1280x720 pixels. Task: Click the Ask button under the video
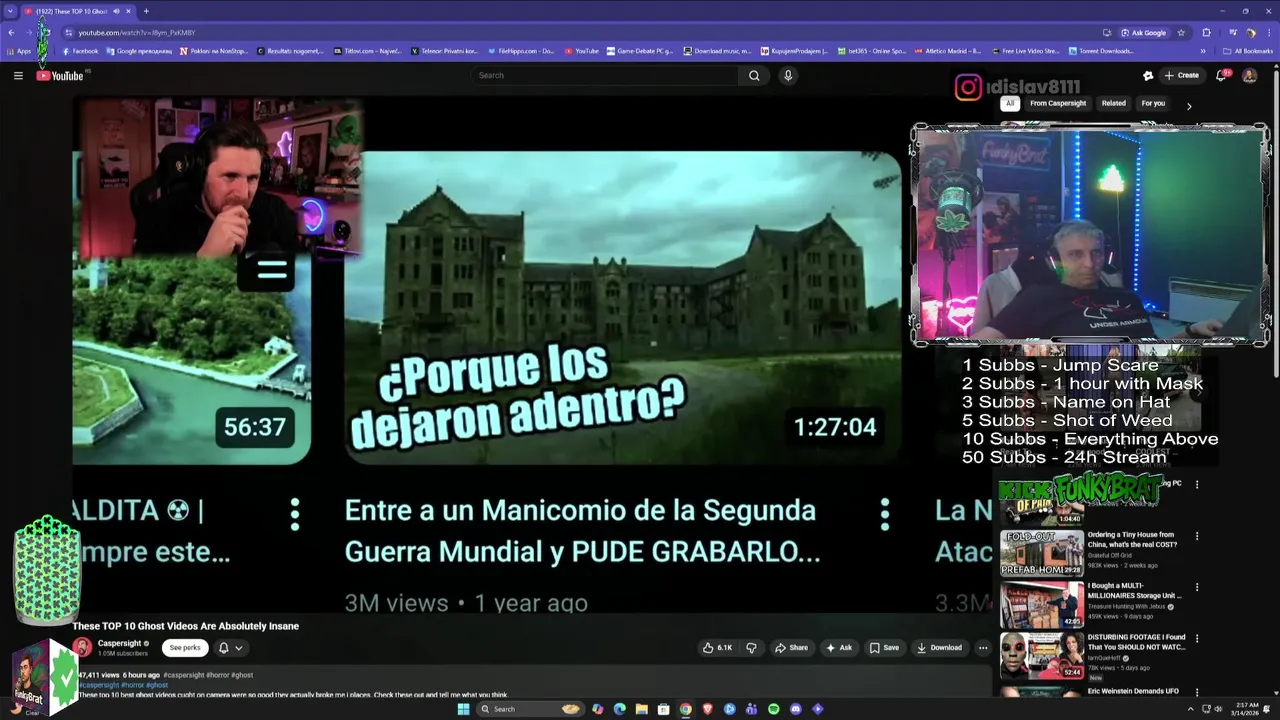(x=838, y=648)
